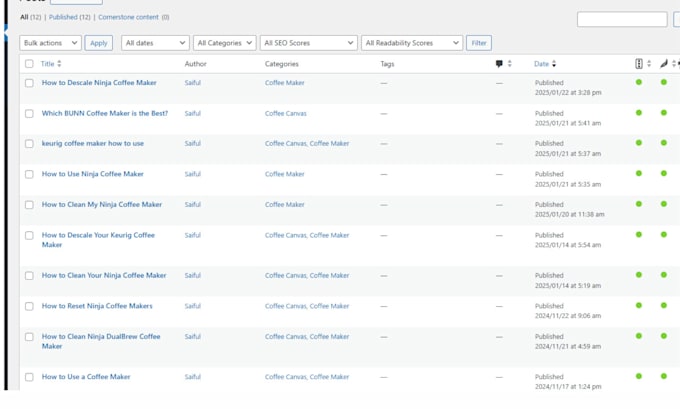Check the How to Clean Your Ninja row

(x=29, y=276)
